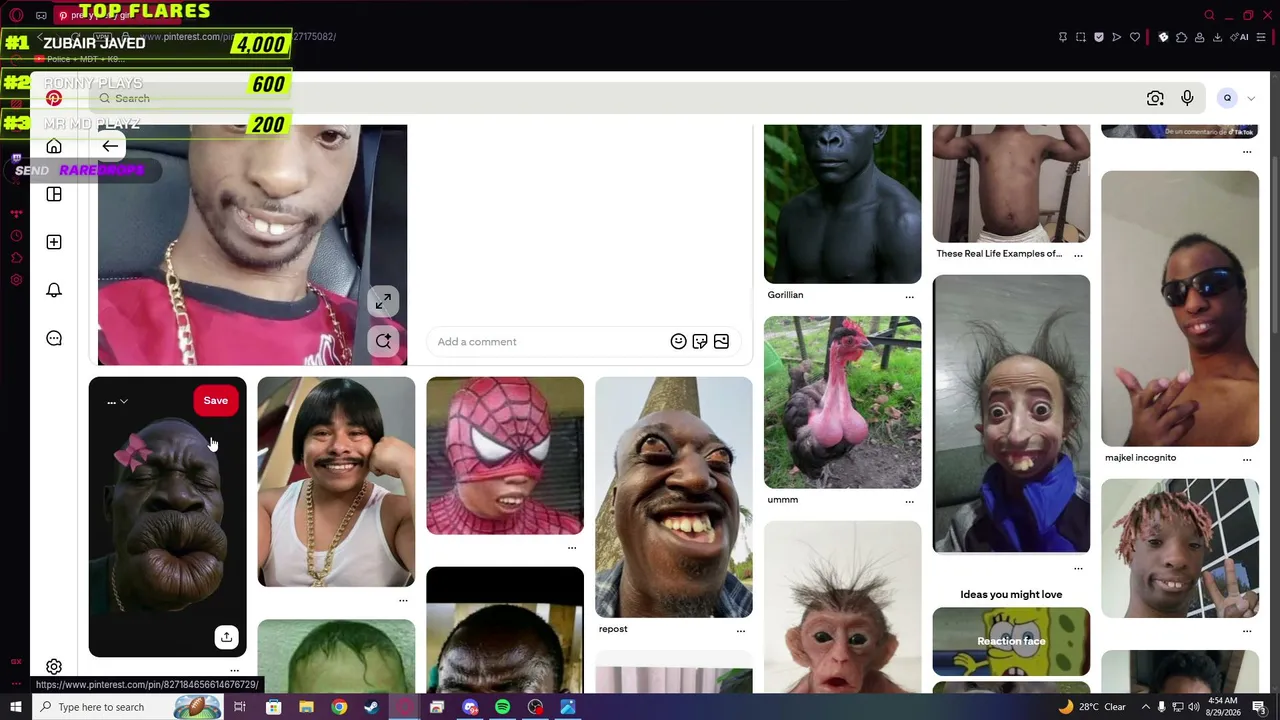Screen dimensions: 1280x720
Task: Open Pinterest notifications bell
Action: [x=54, y=290]
